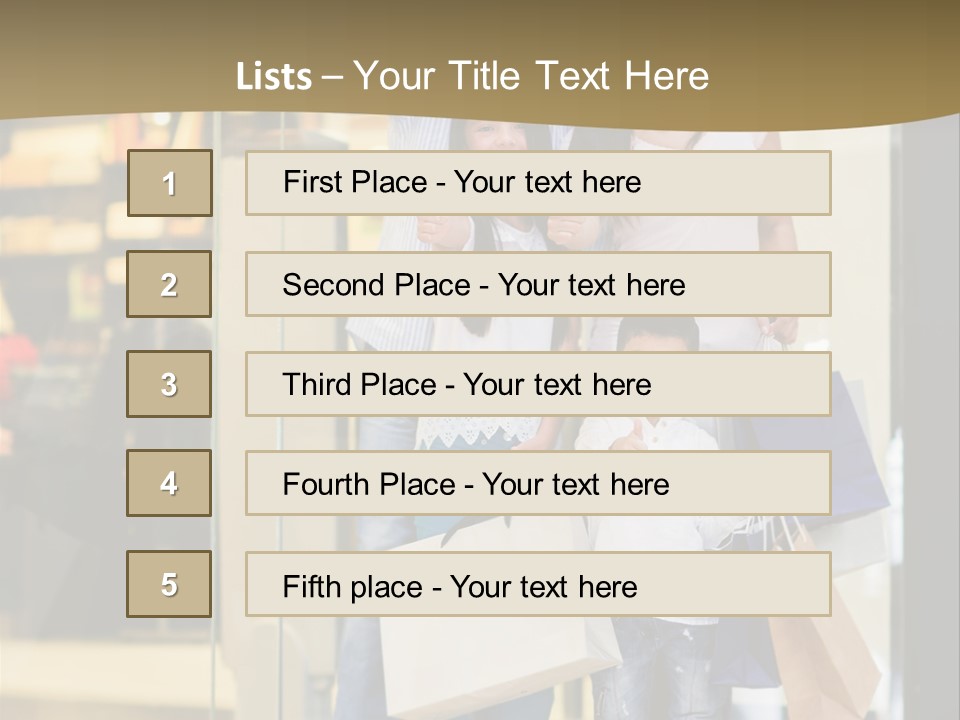Click the word Third in the list
The image size is (960, 720).
coord(316,384)
